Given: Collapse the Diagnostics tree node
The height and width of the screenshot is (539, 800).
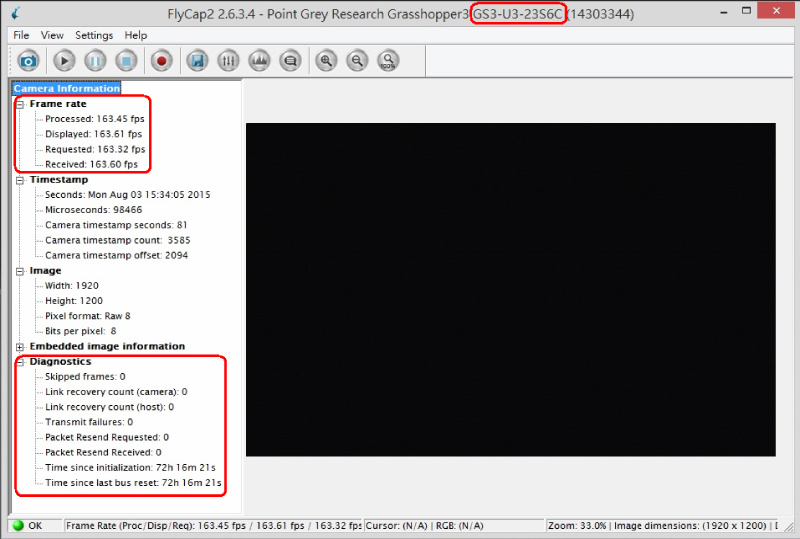Looking at the screenshot, I should [20, 362].
